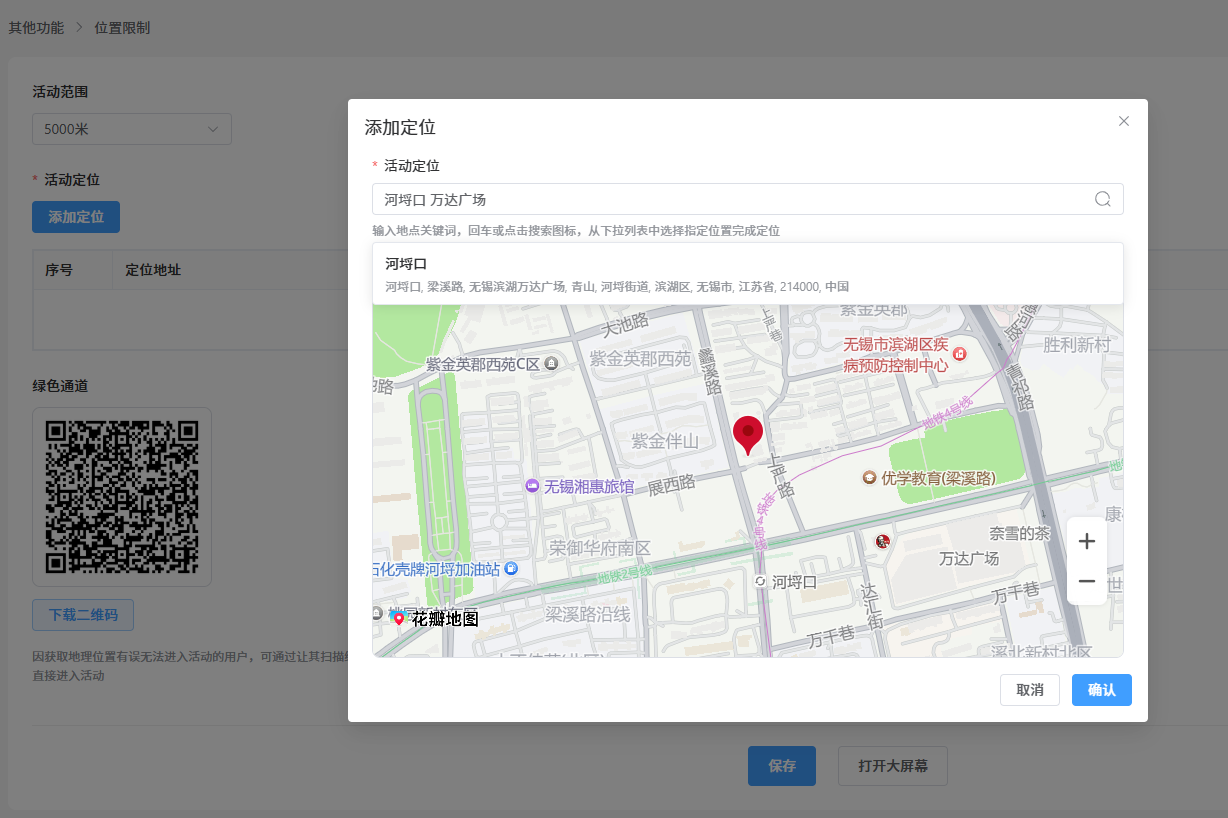
Task: Click the 保存 button
Action: tap(782, 766)
